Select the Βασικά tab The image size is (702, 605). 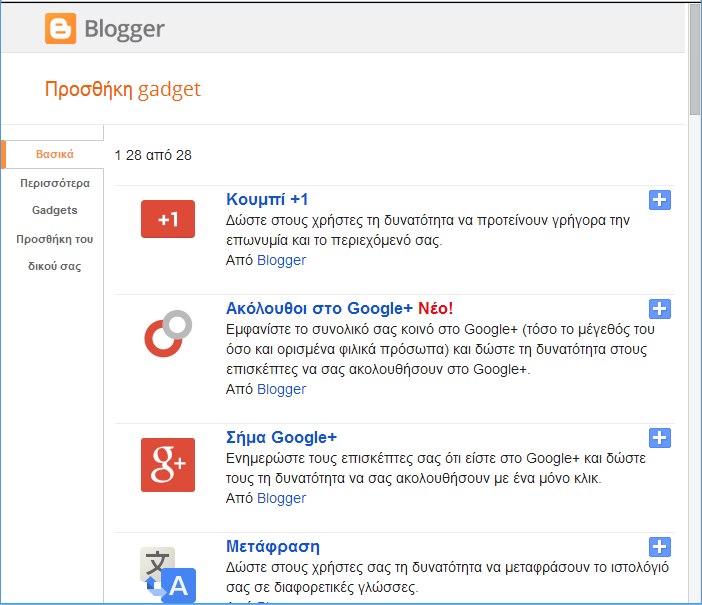point(55,154)
